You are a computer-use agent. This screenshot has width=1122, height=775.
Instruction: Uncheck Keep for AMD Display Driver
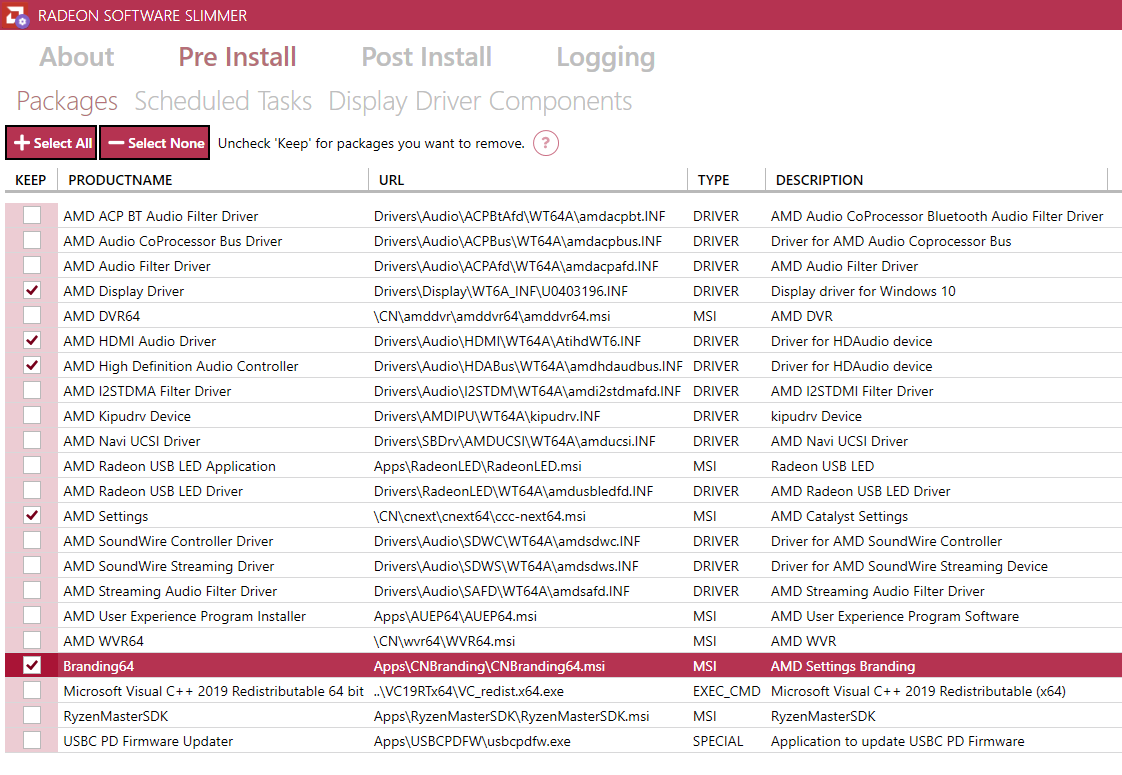31,291
